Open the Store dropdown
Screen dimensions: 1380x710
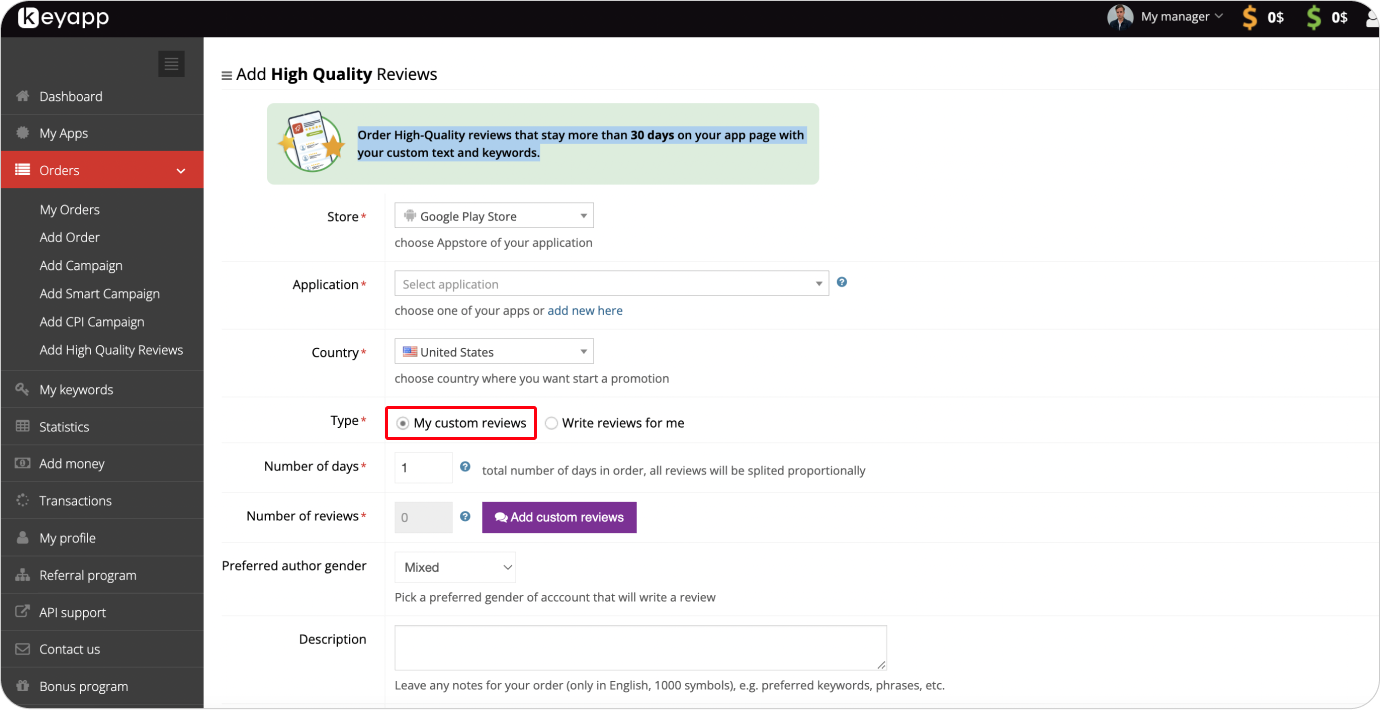coord(494,216)
